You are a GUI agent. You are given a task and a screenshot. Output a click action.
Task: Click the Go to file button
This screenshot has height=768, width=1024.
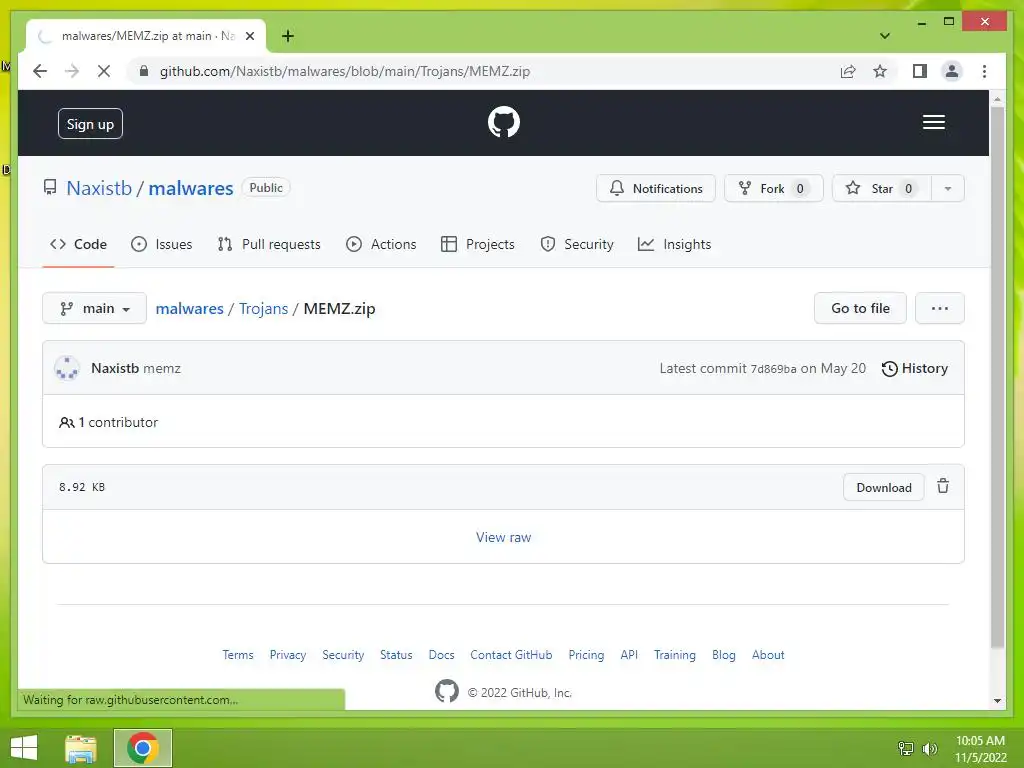click(860, 308)
